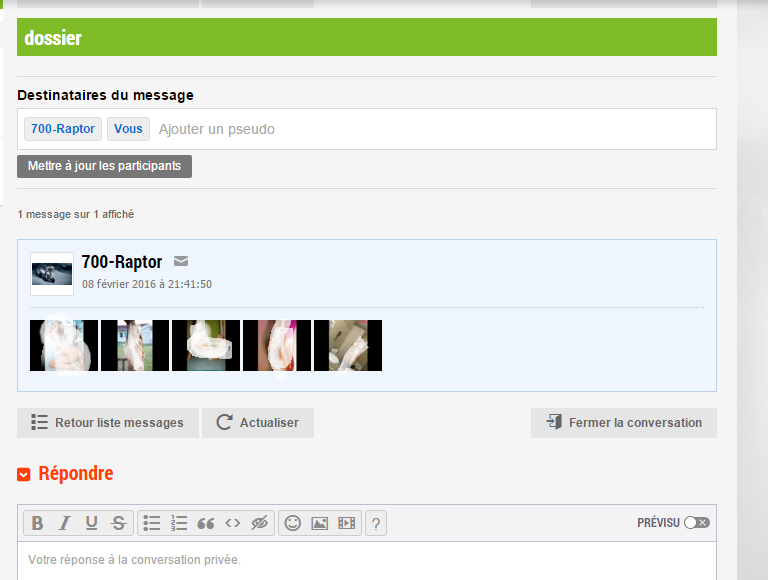Apply bold formatting in the reply editor

(37, 523)
